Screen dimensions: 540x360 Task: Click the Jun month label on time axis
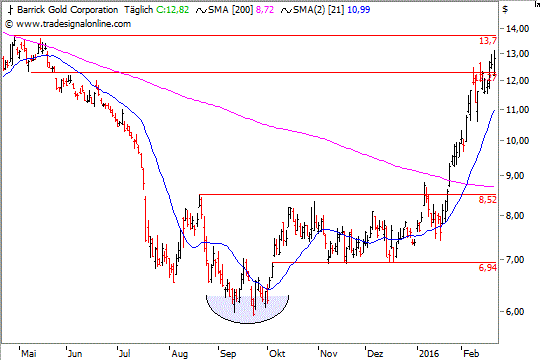(75, 354)
